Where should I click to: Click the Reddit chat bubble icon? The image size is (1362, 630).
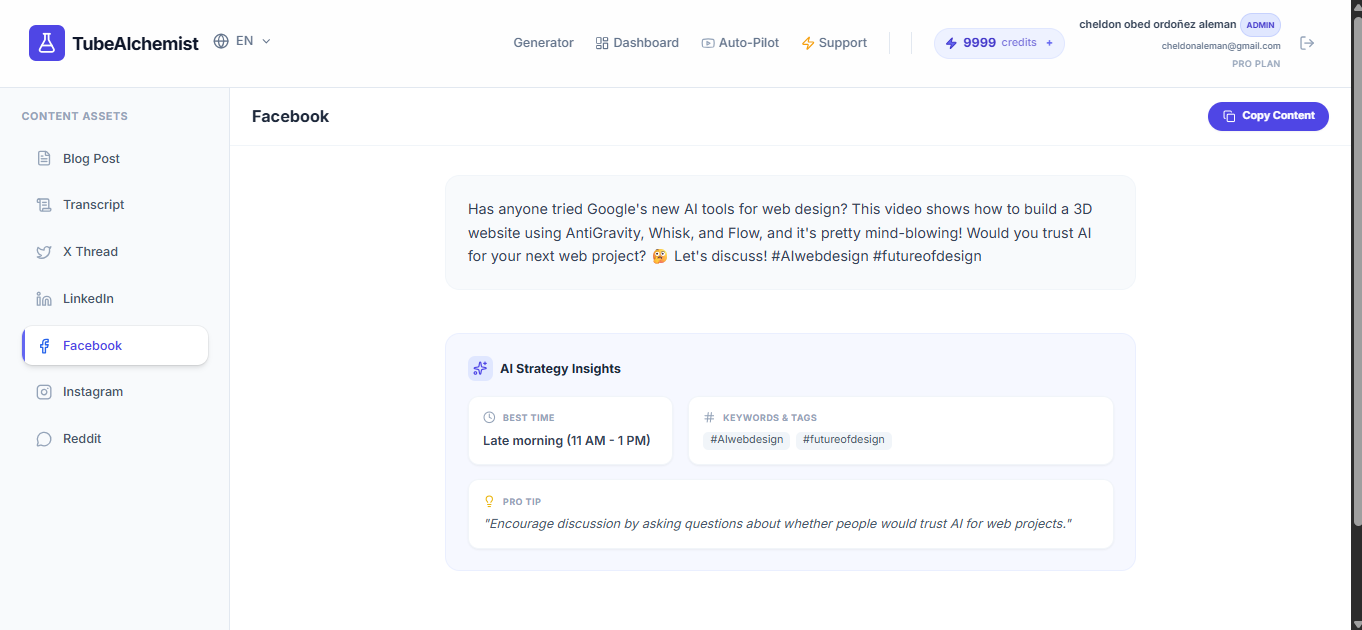click(44, 439)
